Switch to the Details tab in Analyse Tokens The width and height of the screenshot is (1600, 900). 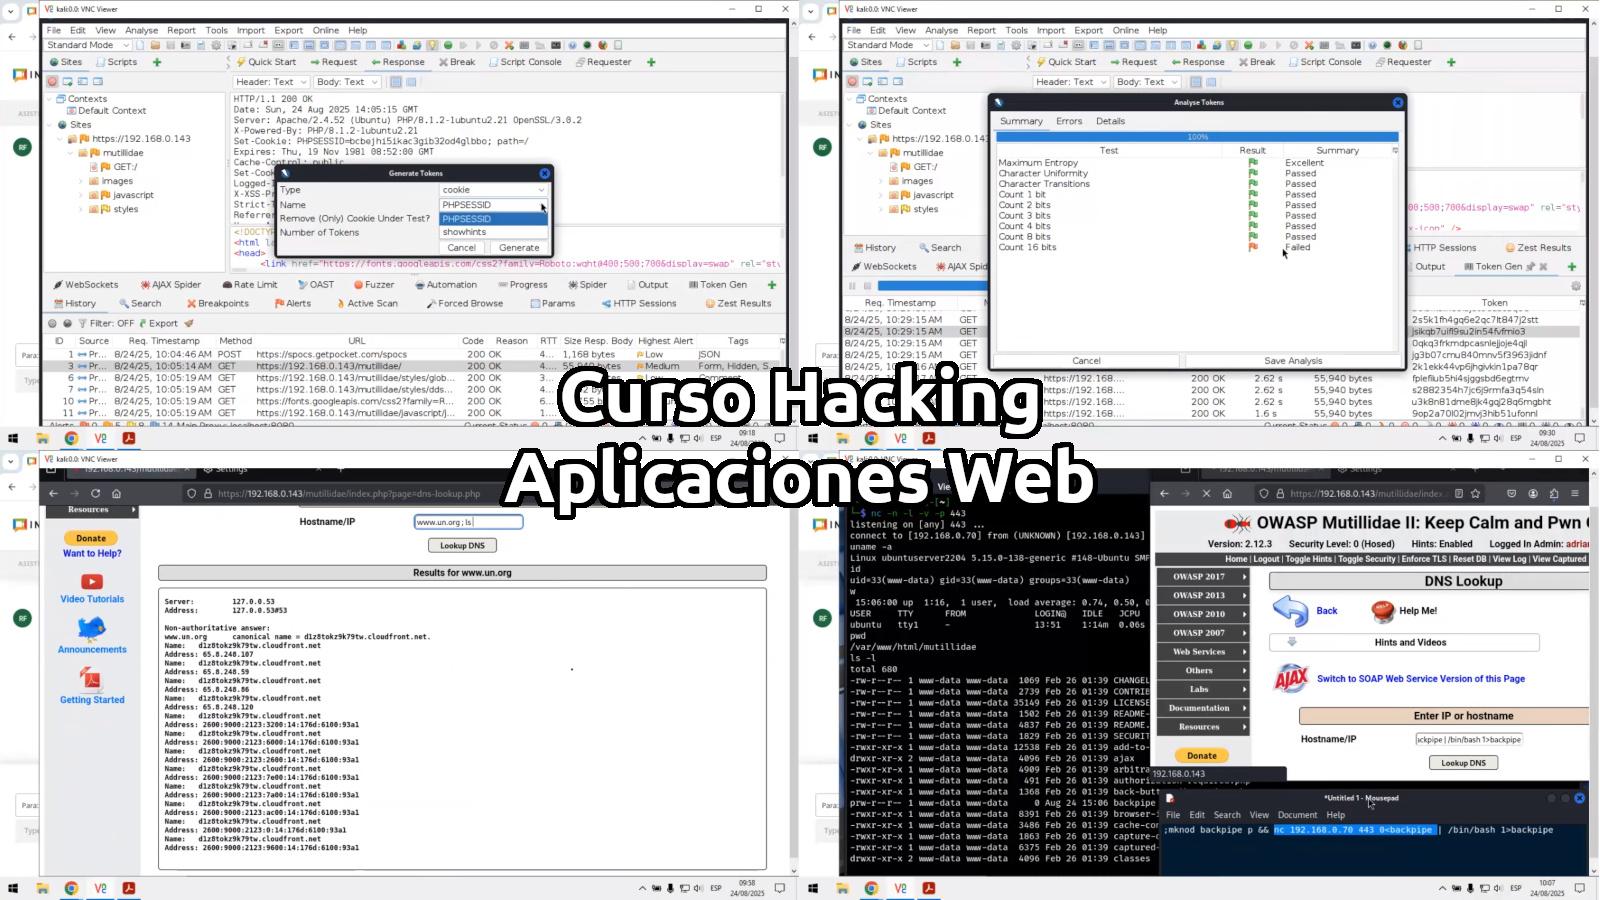tap(1110, 121)
